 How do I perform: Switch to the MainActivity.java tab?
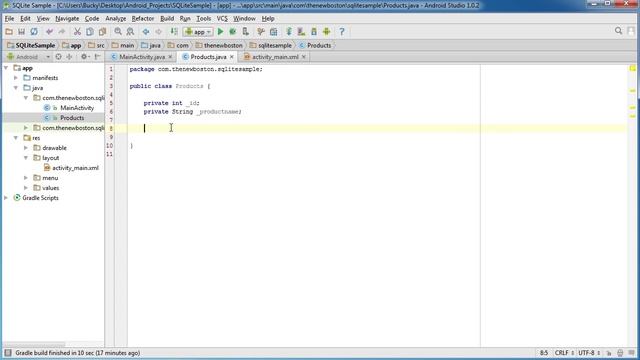[x=142, y=57]
